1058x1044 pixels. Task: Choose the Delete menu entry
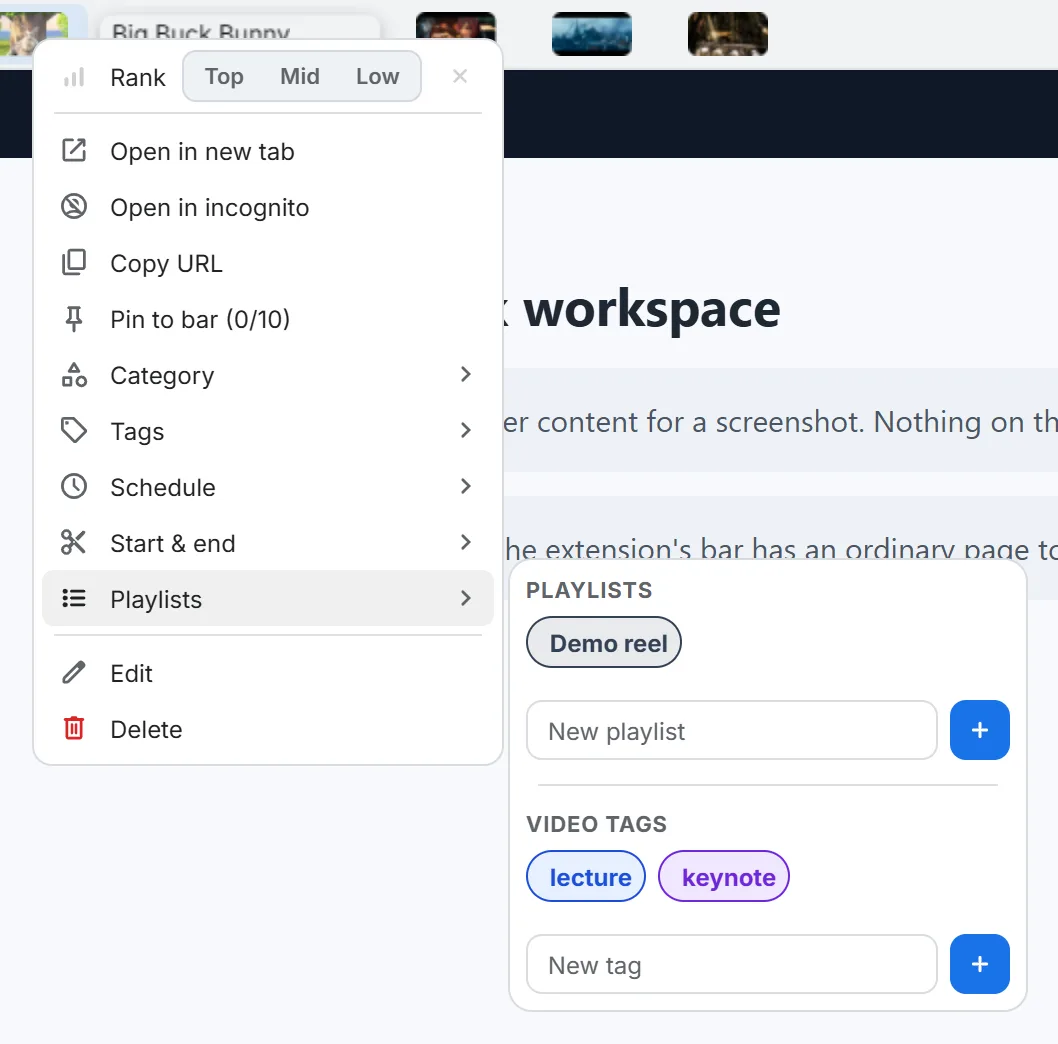pyautogui.click(x=268, y=729)
